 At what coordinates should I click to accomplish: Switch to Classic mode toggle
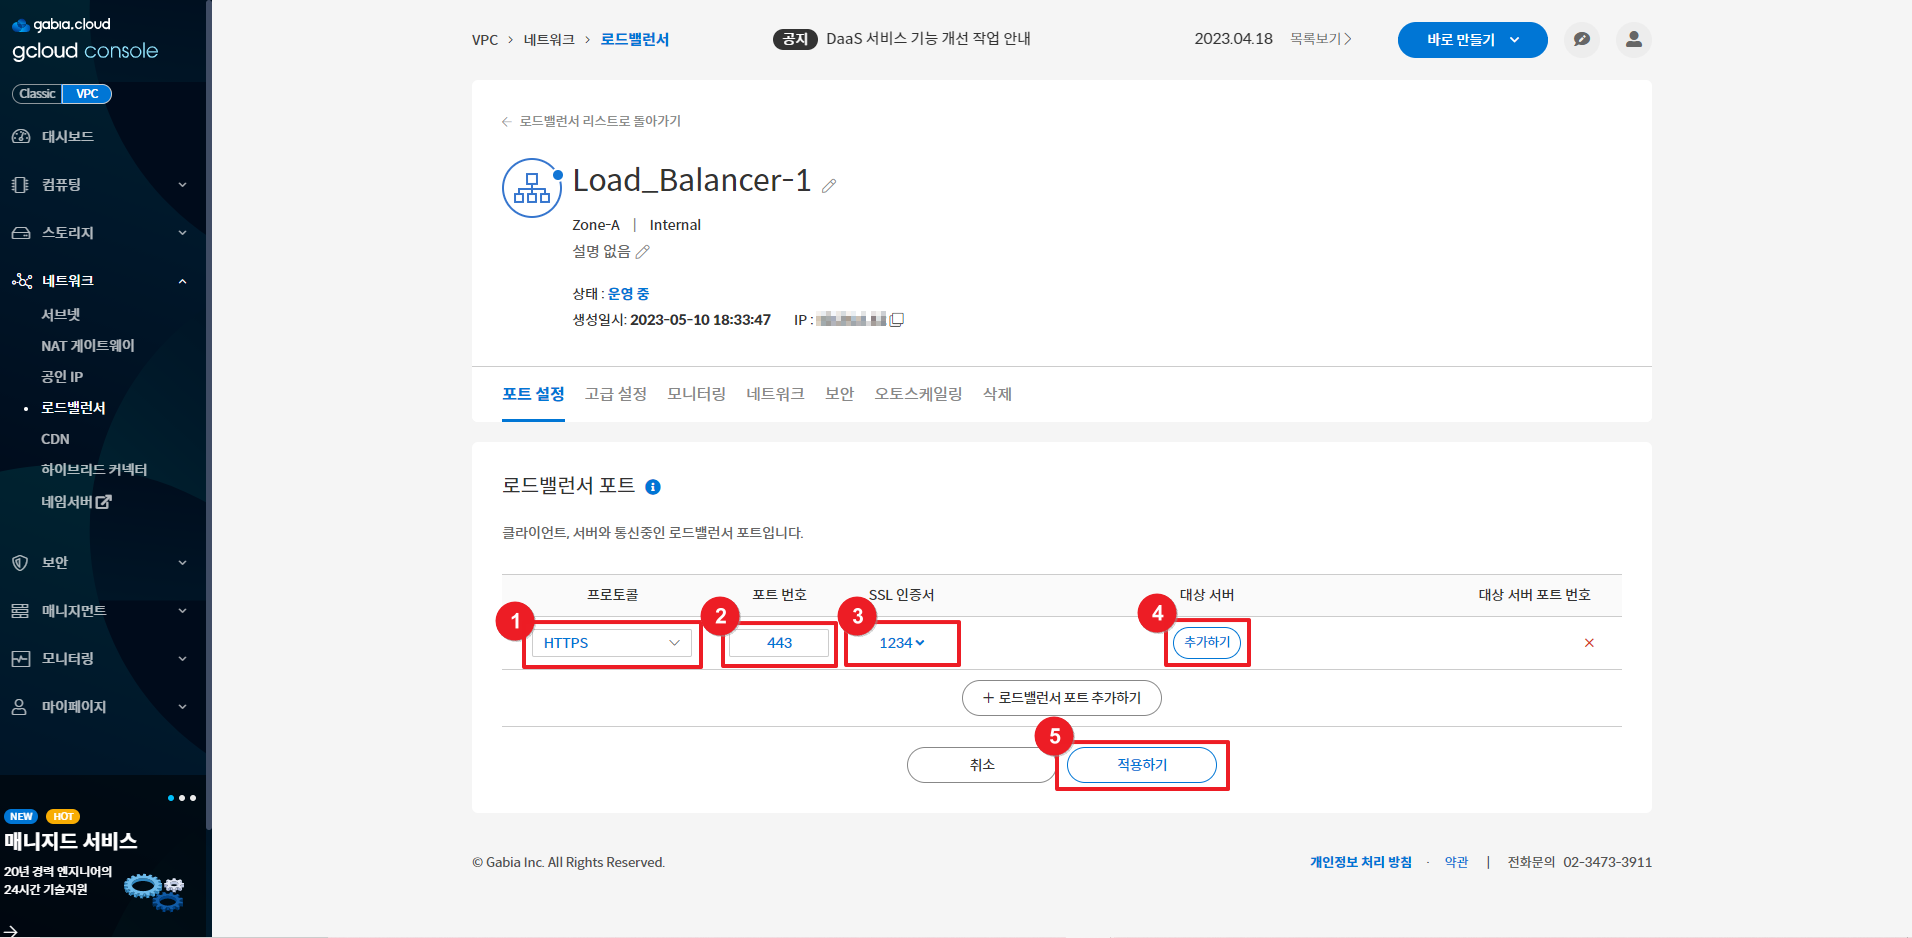click(x=38, y=94)
